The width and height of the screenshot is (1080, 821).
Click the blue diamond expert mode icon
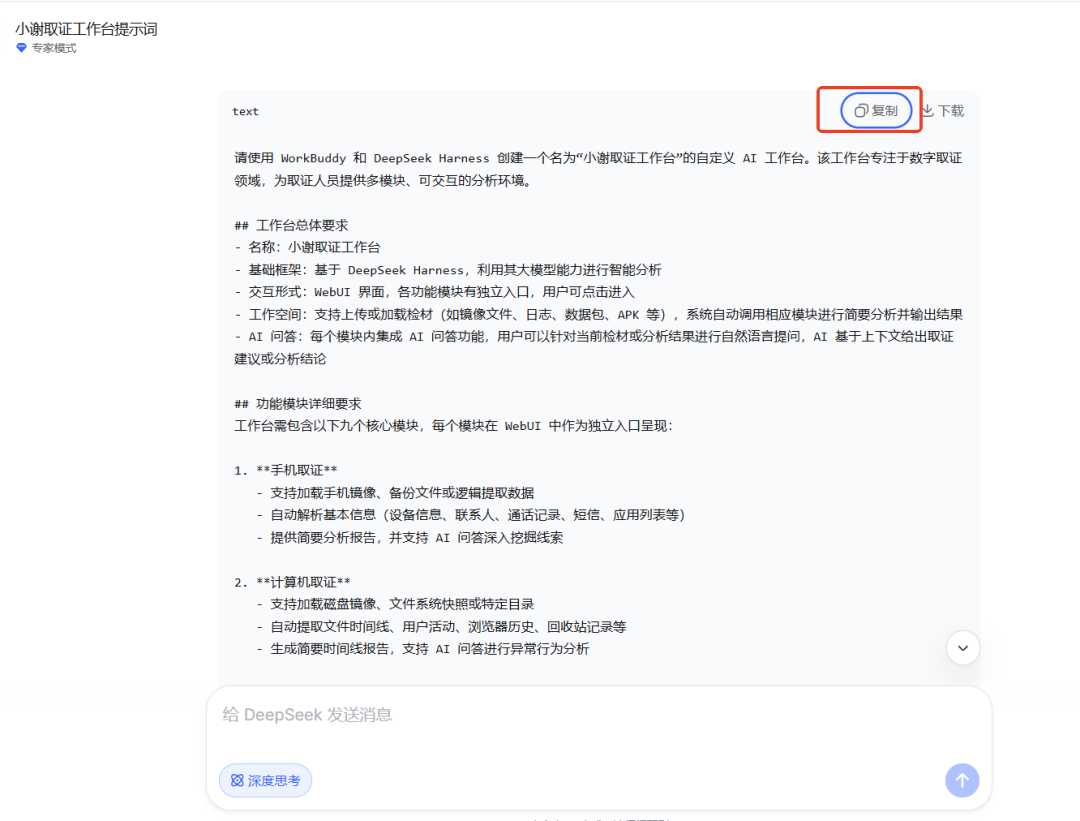21,48
